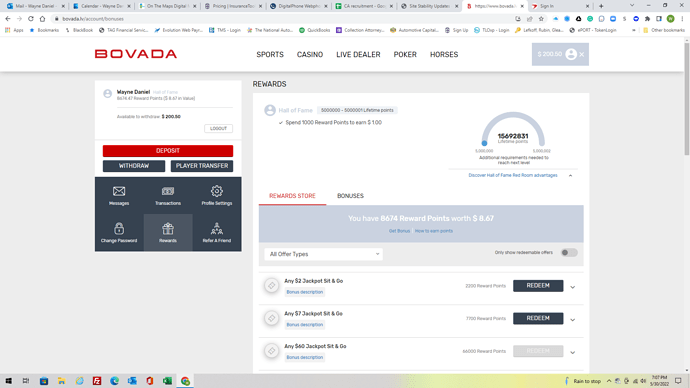Expand the $7 Jackpot Sit & Go offer
This screenshot has height=388, width=690.
573,319
